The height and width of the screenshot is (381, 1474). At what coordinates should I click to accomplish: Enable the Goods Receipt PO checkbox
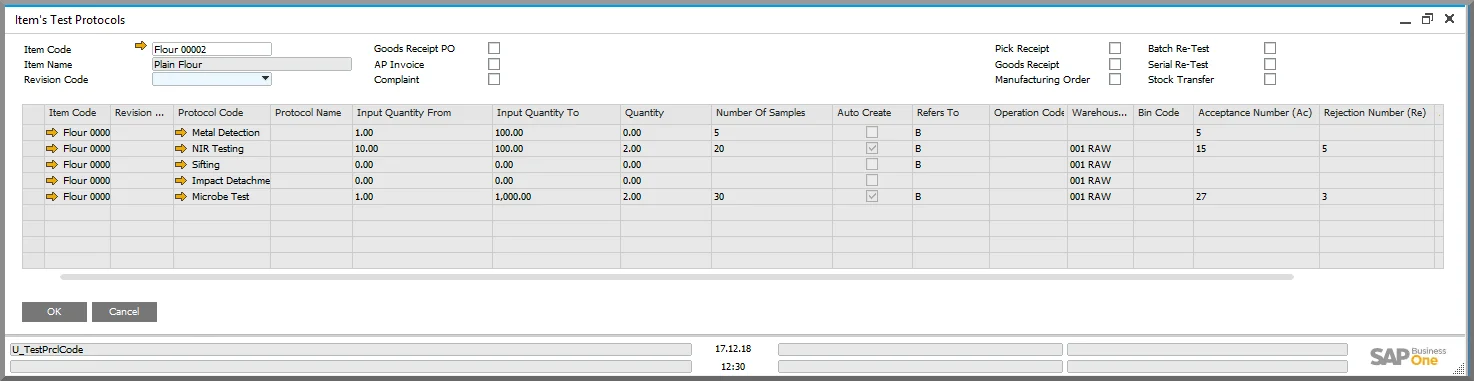(494, 48)
